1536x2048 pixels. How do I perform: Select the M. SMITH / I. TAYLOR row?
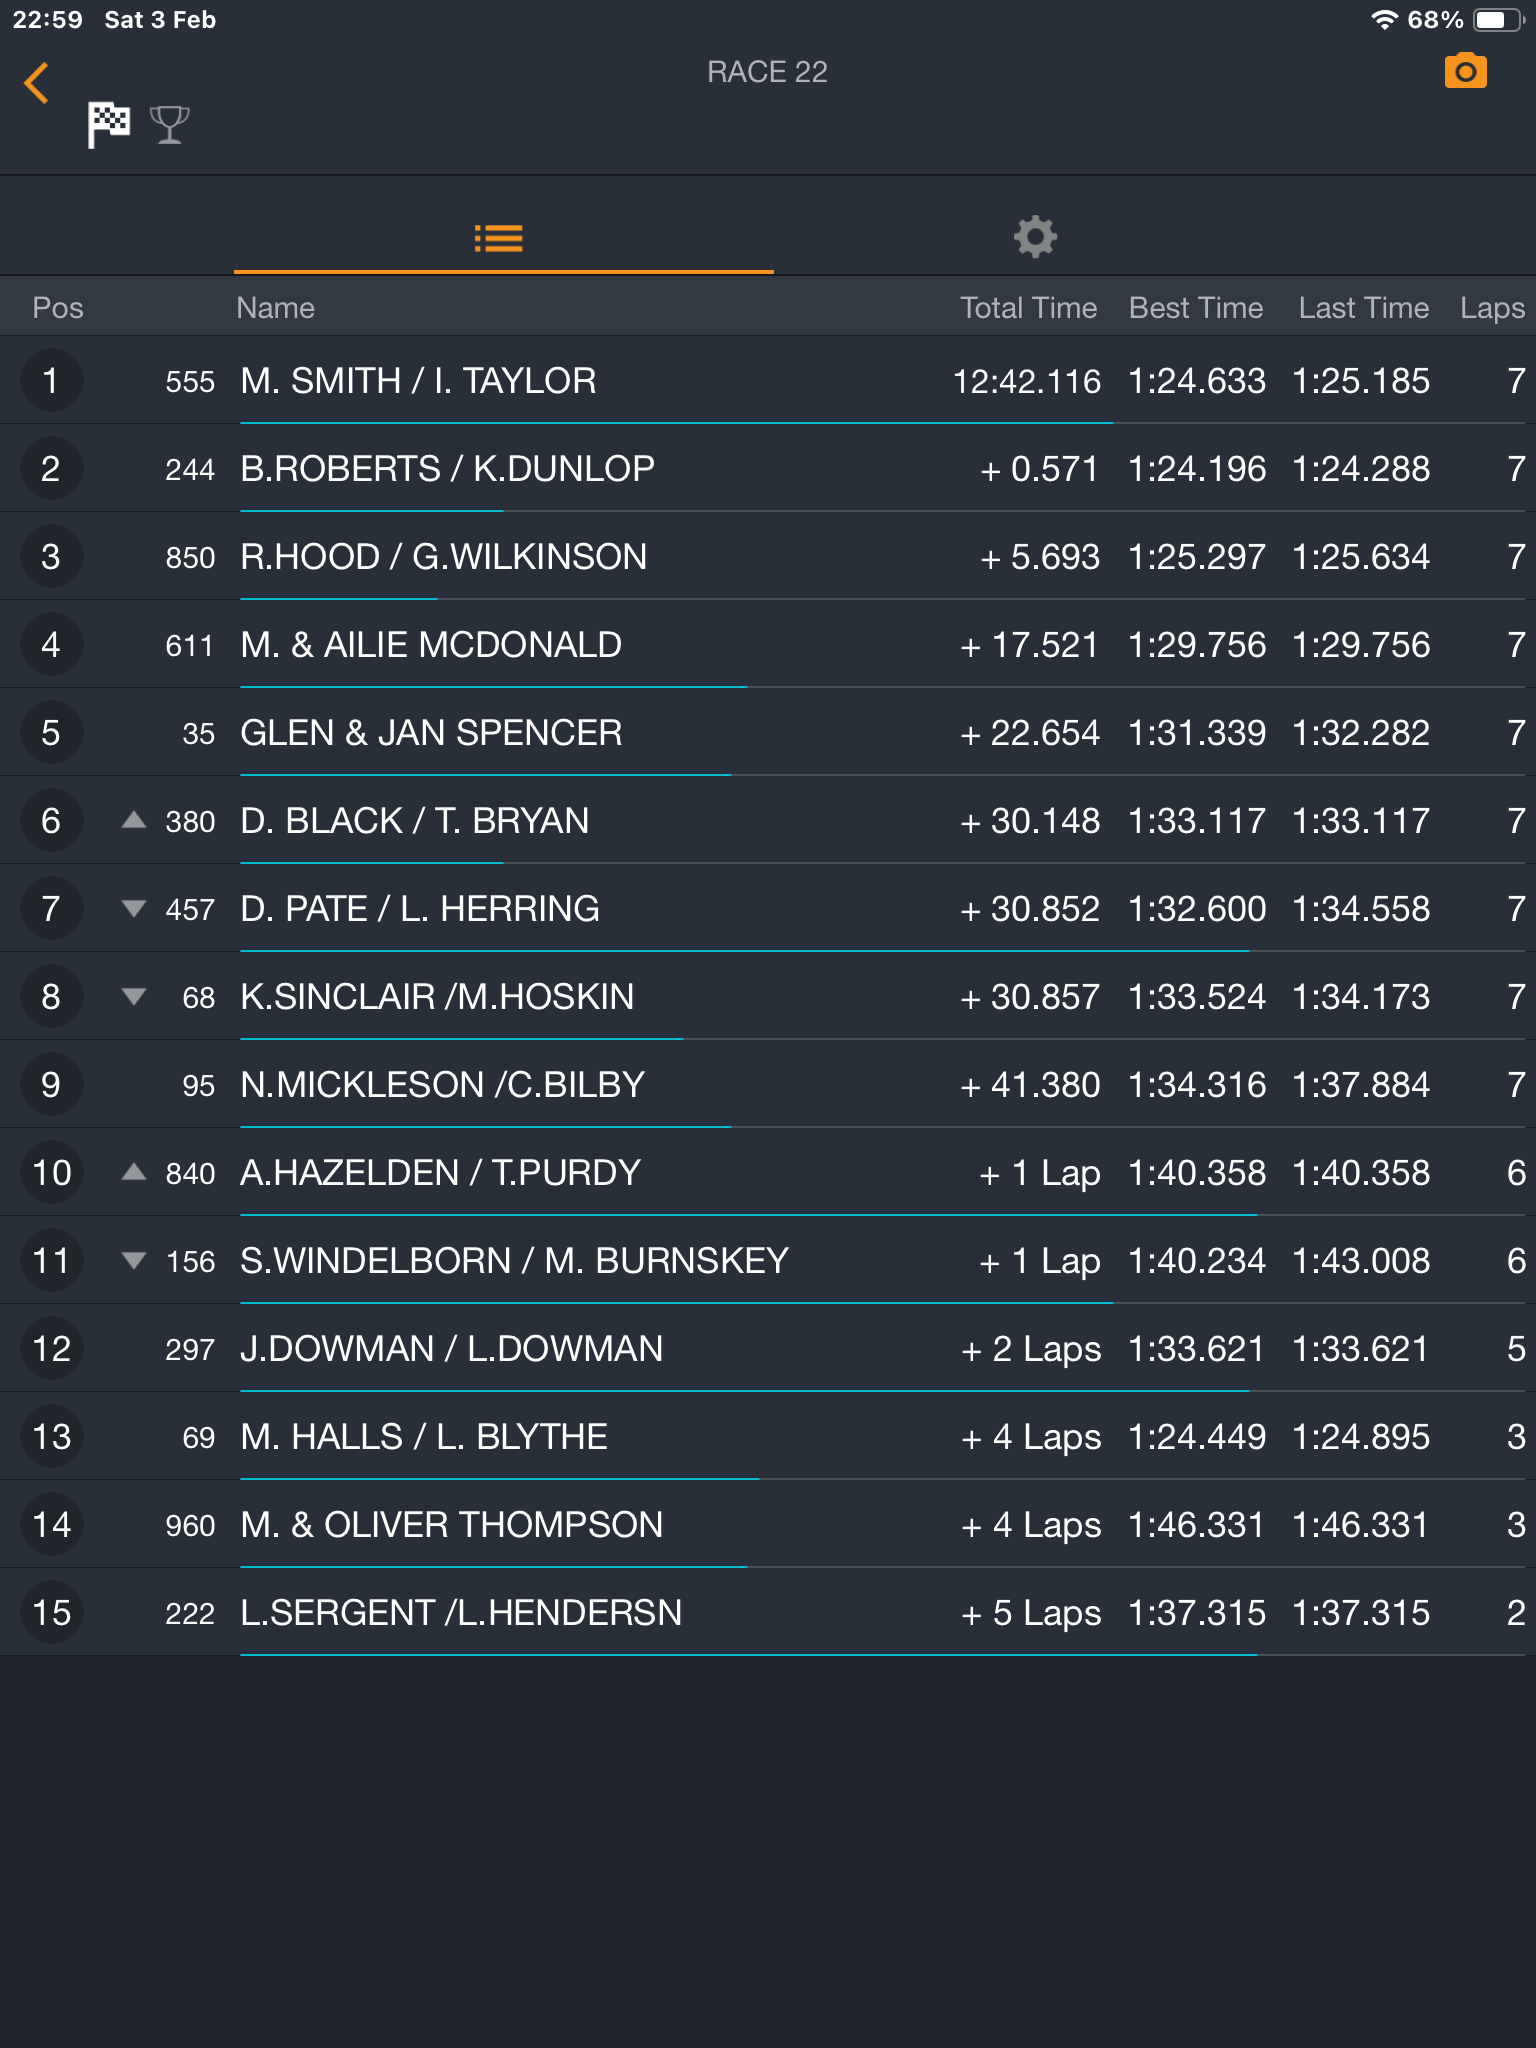point(768,380)
